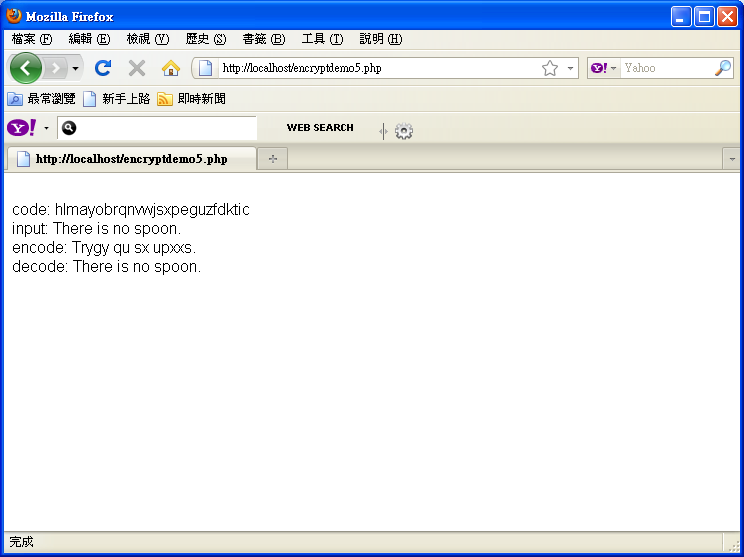Select the localhost/encryptdemo5.php tab
Image resolution: width=744 pixels, height=557 pixels.
[131, 159]
